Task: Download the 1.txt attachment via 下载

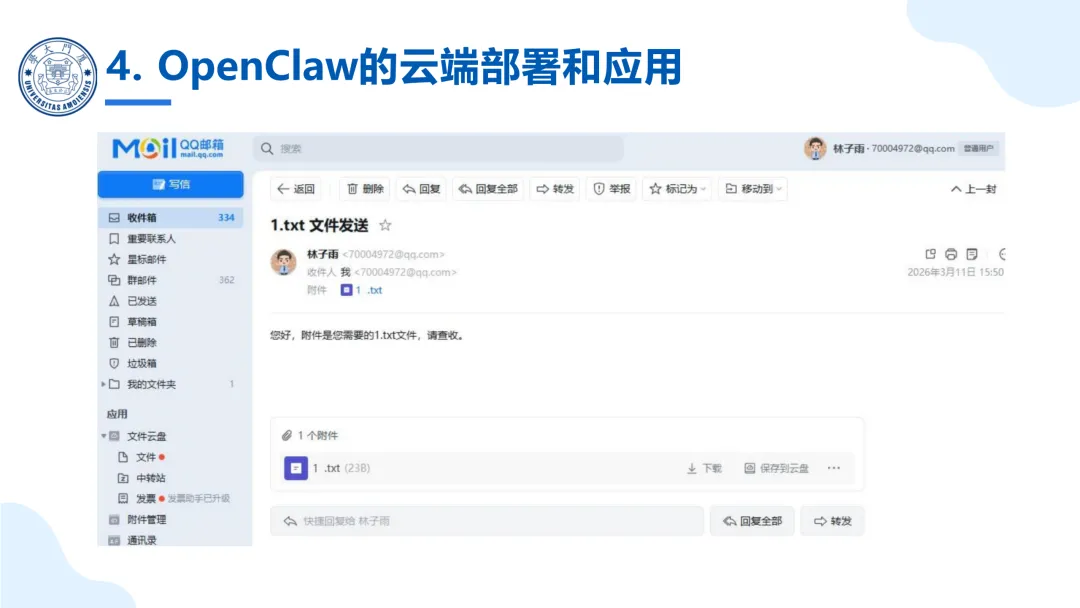Action: tap(704, 468)
